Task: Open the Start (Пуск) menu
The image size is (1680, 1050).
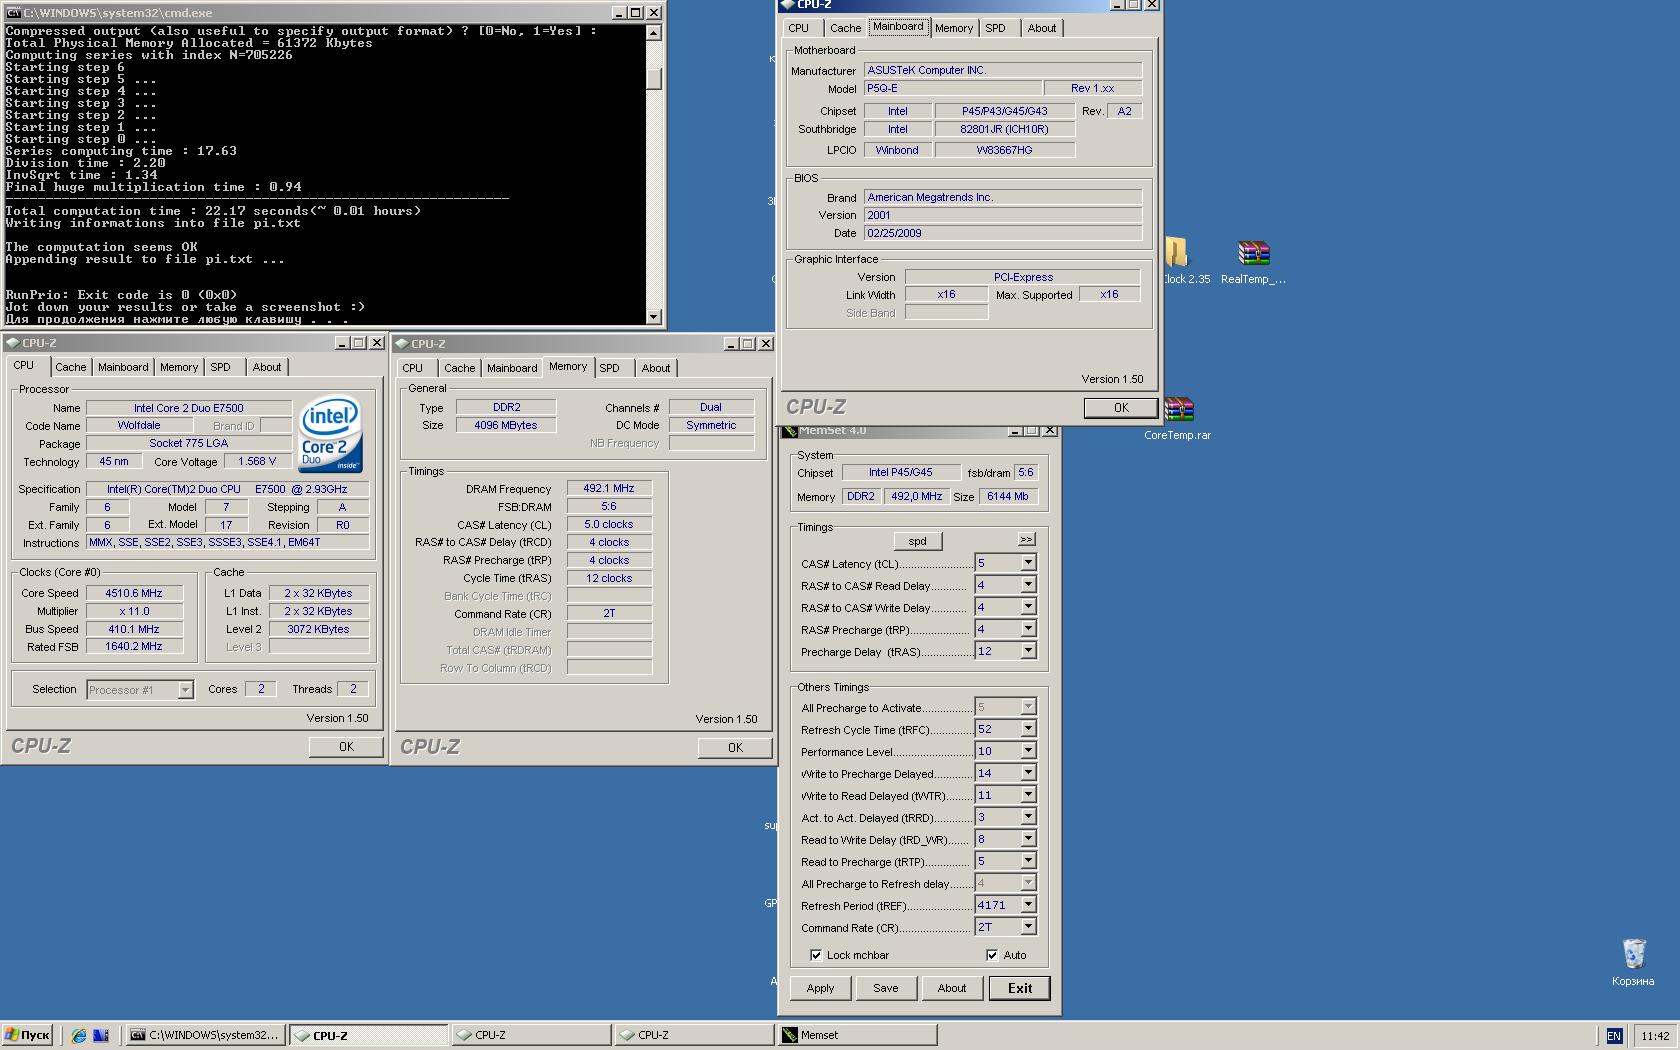Action: (x=27, y=1035)
